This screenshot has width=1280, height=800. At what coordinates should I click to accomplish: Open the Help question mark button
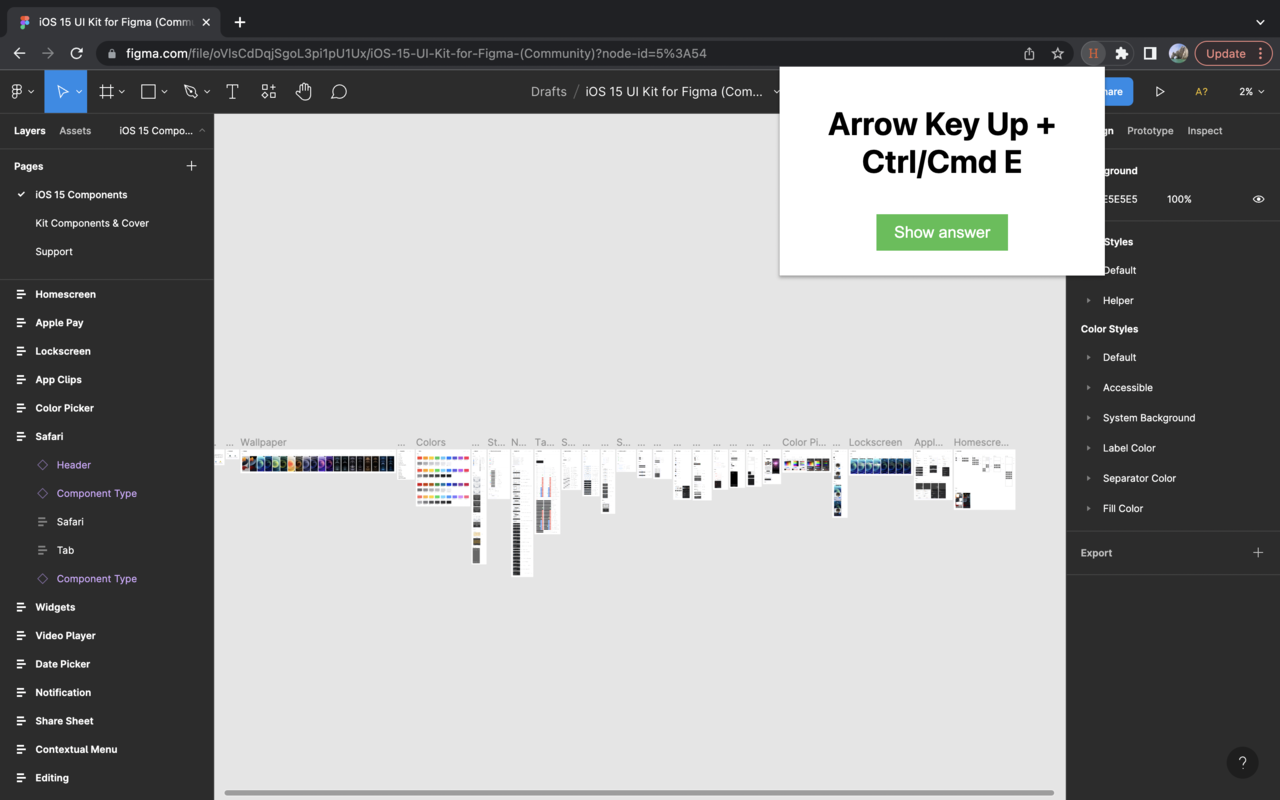[x=1242, y=762]
